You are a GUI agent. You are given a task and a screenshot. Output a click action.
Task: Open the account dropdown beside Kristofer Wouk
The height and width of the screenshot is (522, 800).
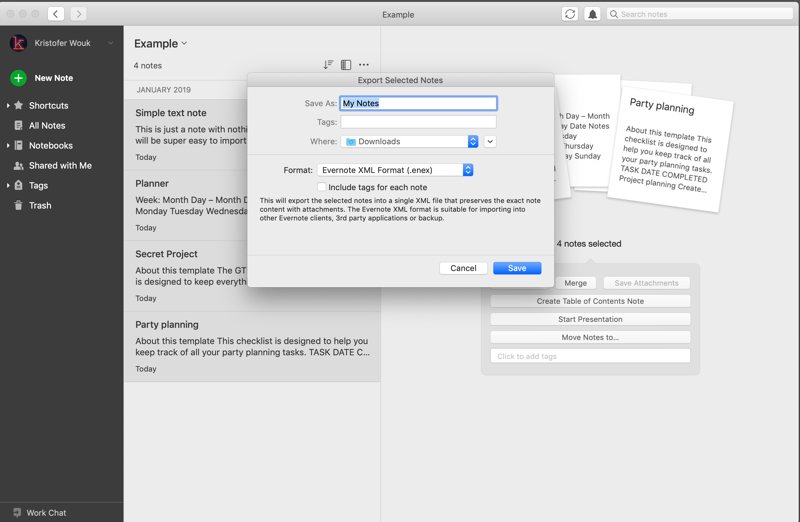[x=110, y=43]
